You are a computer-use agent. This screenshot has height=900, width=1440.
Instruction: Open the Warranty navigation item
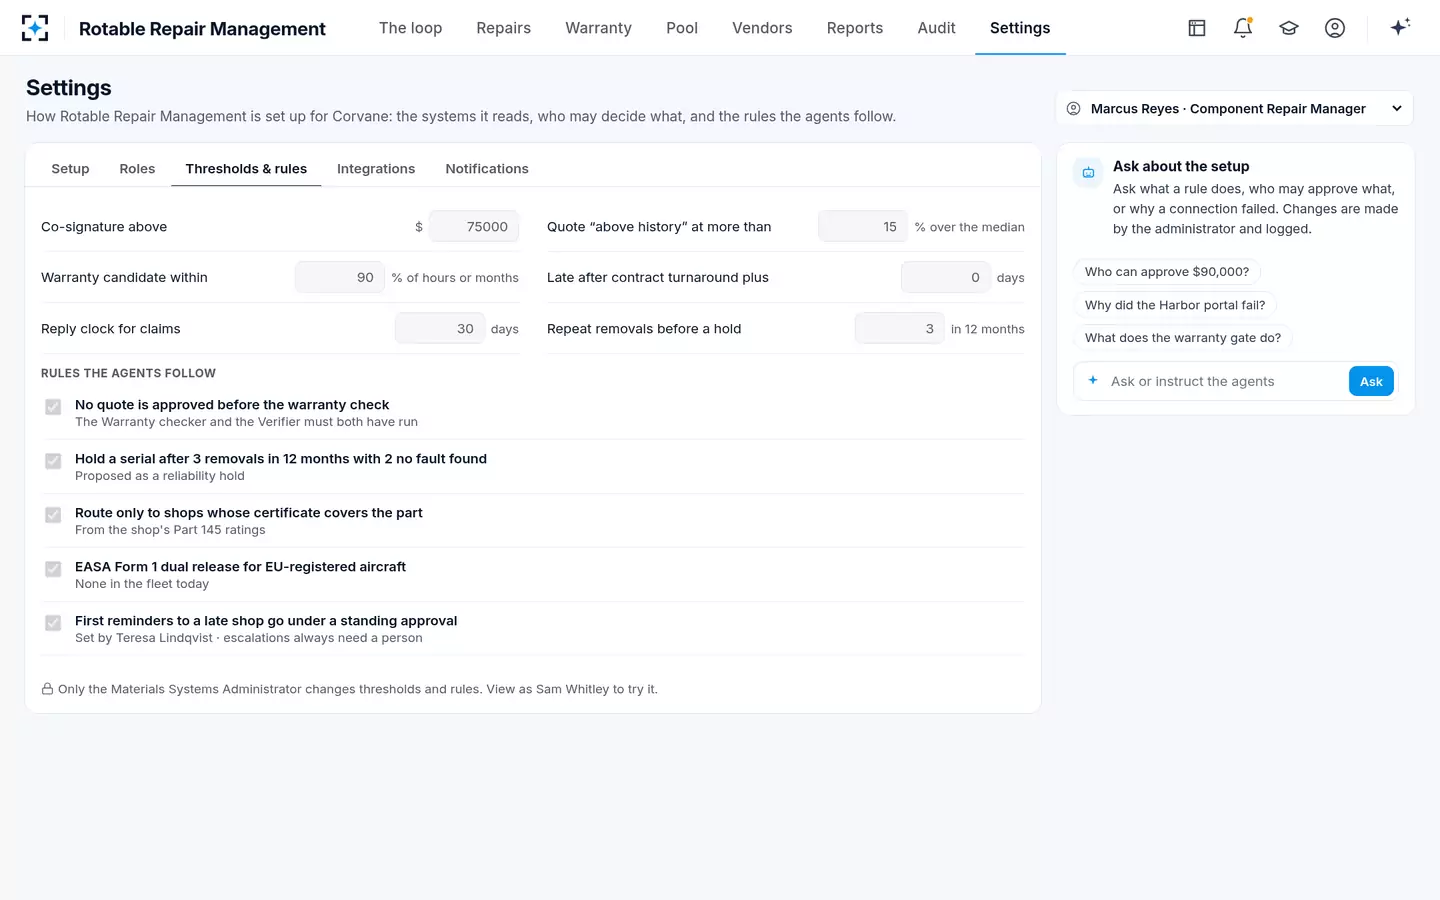[598, 28]
